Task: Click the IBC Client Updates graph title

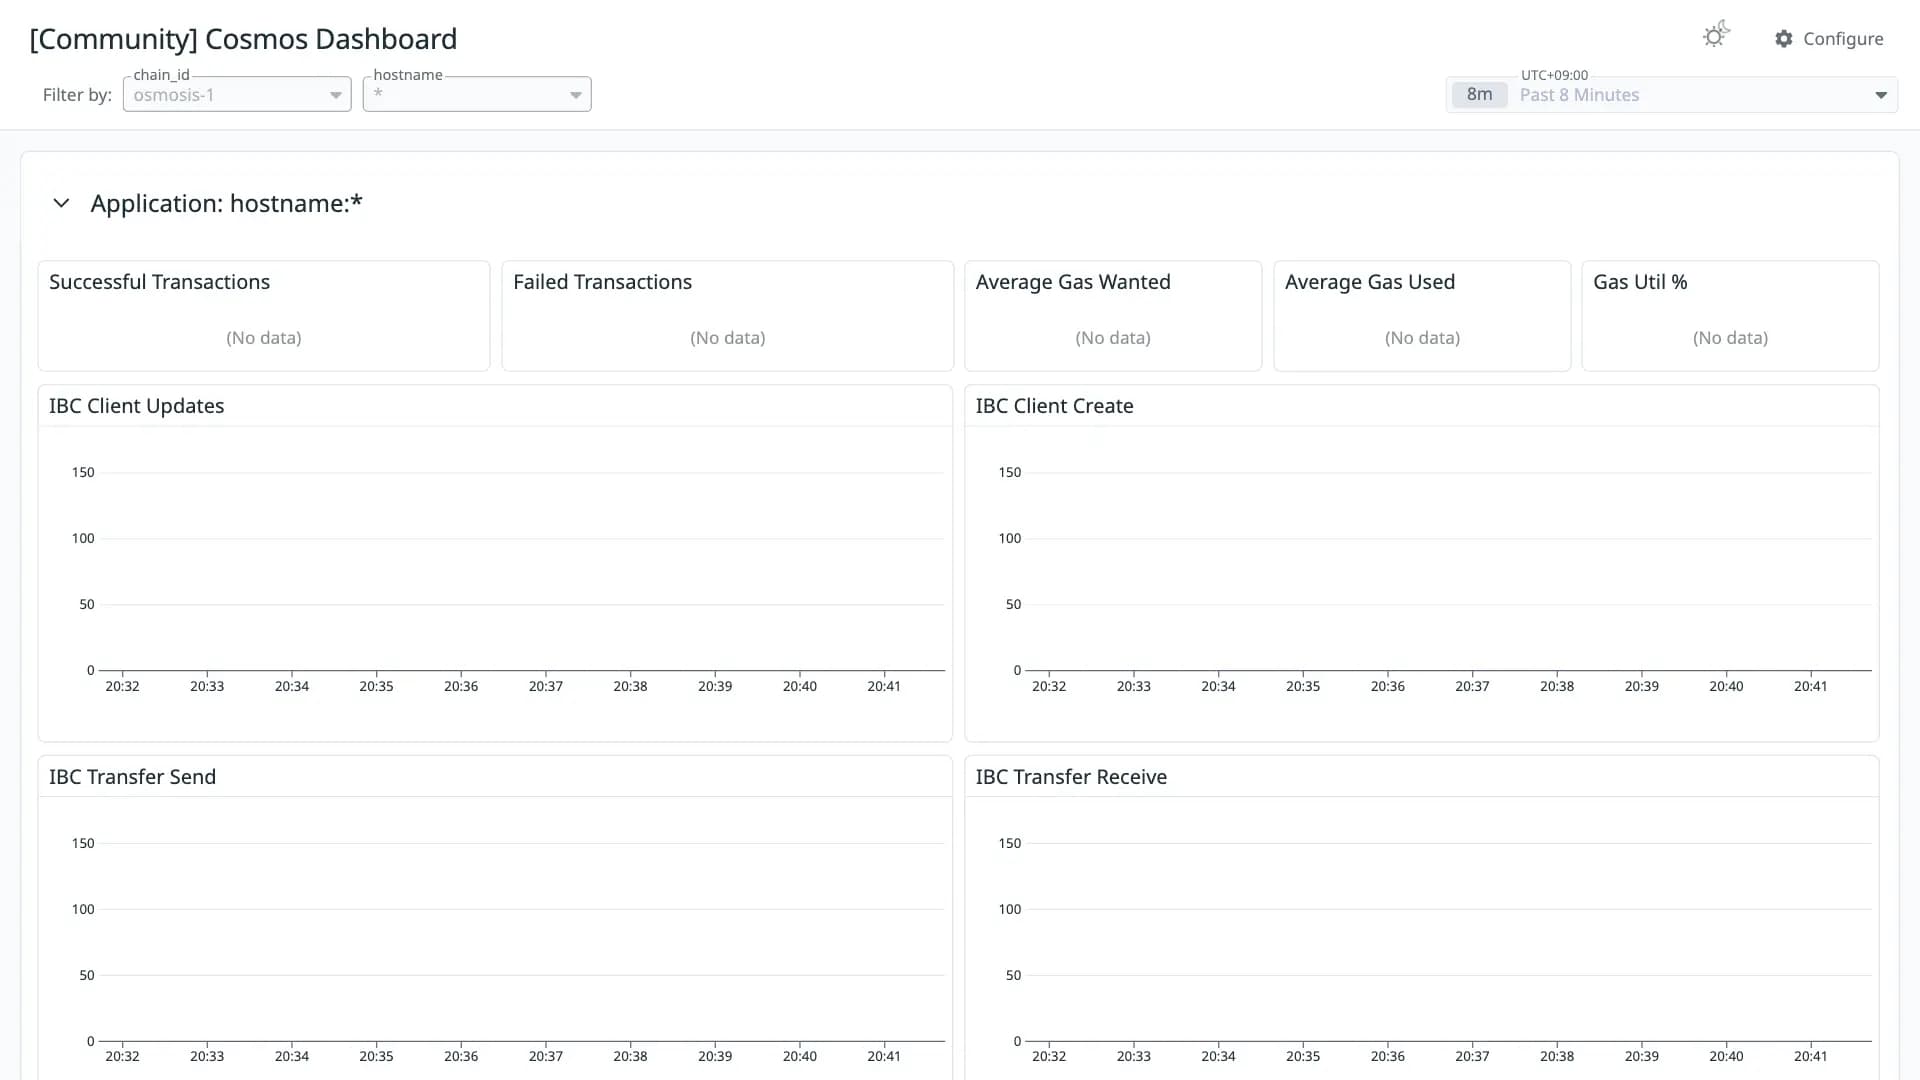Action: click(137, 406)
